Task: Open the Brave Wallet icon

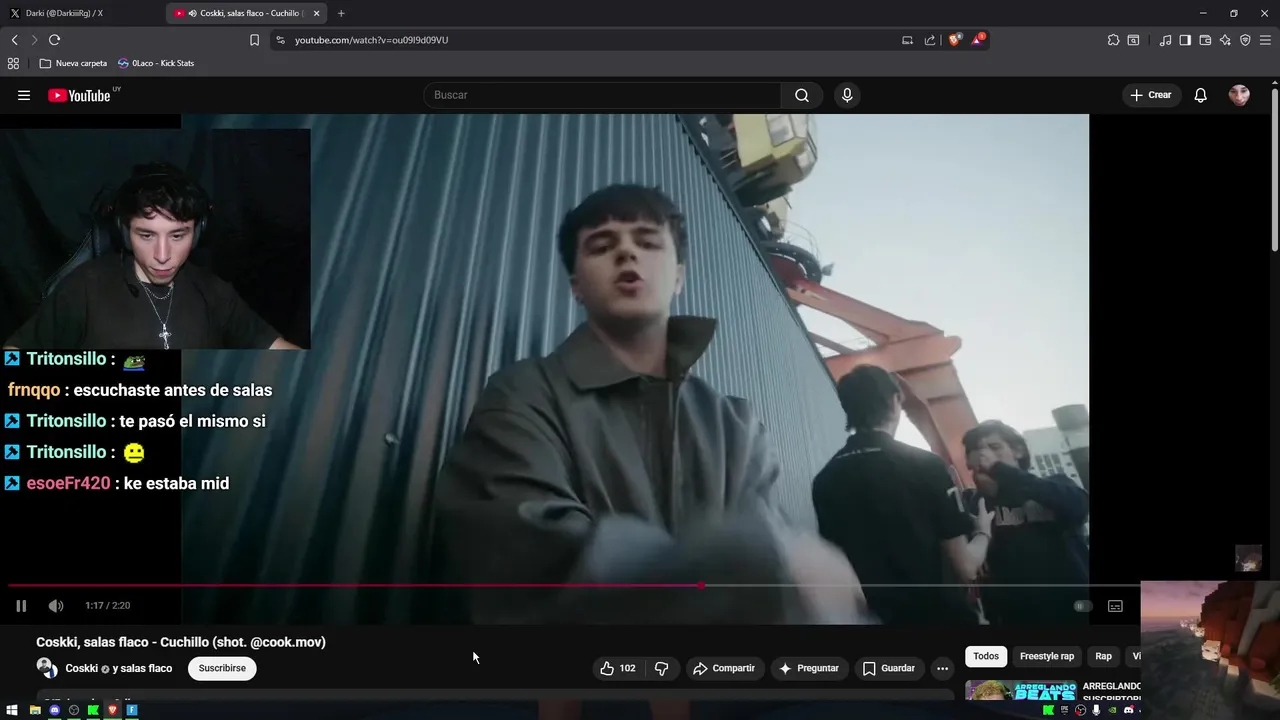Action: [1205, 40]
